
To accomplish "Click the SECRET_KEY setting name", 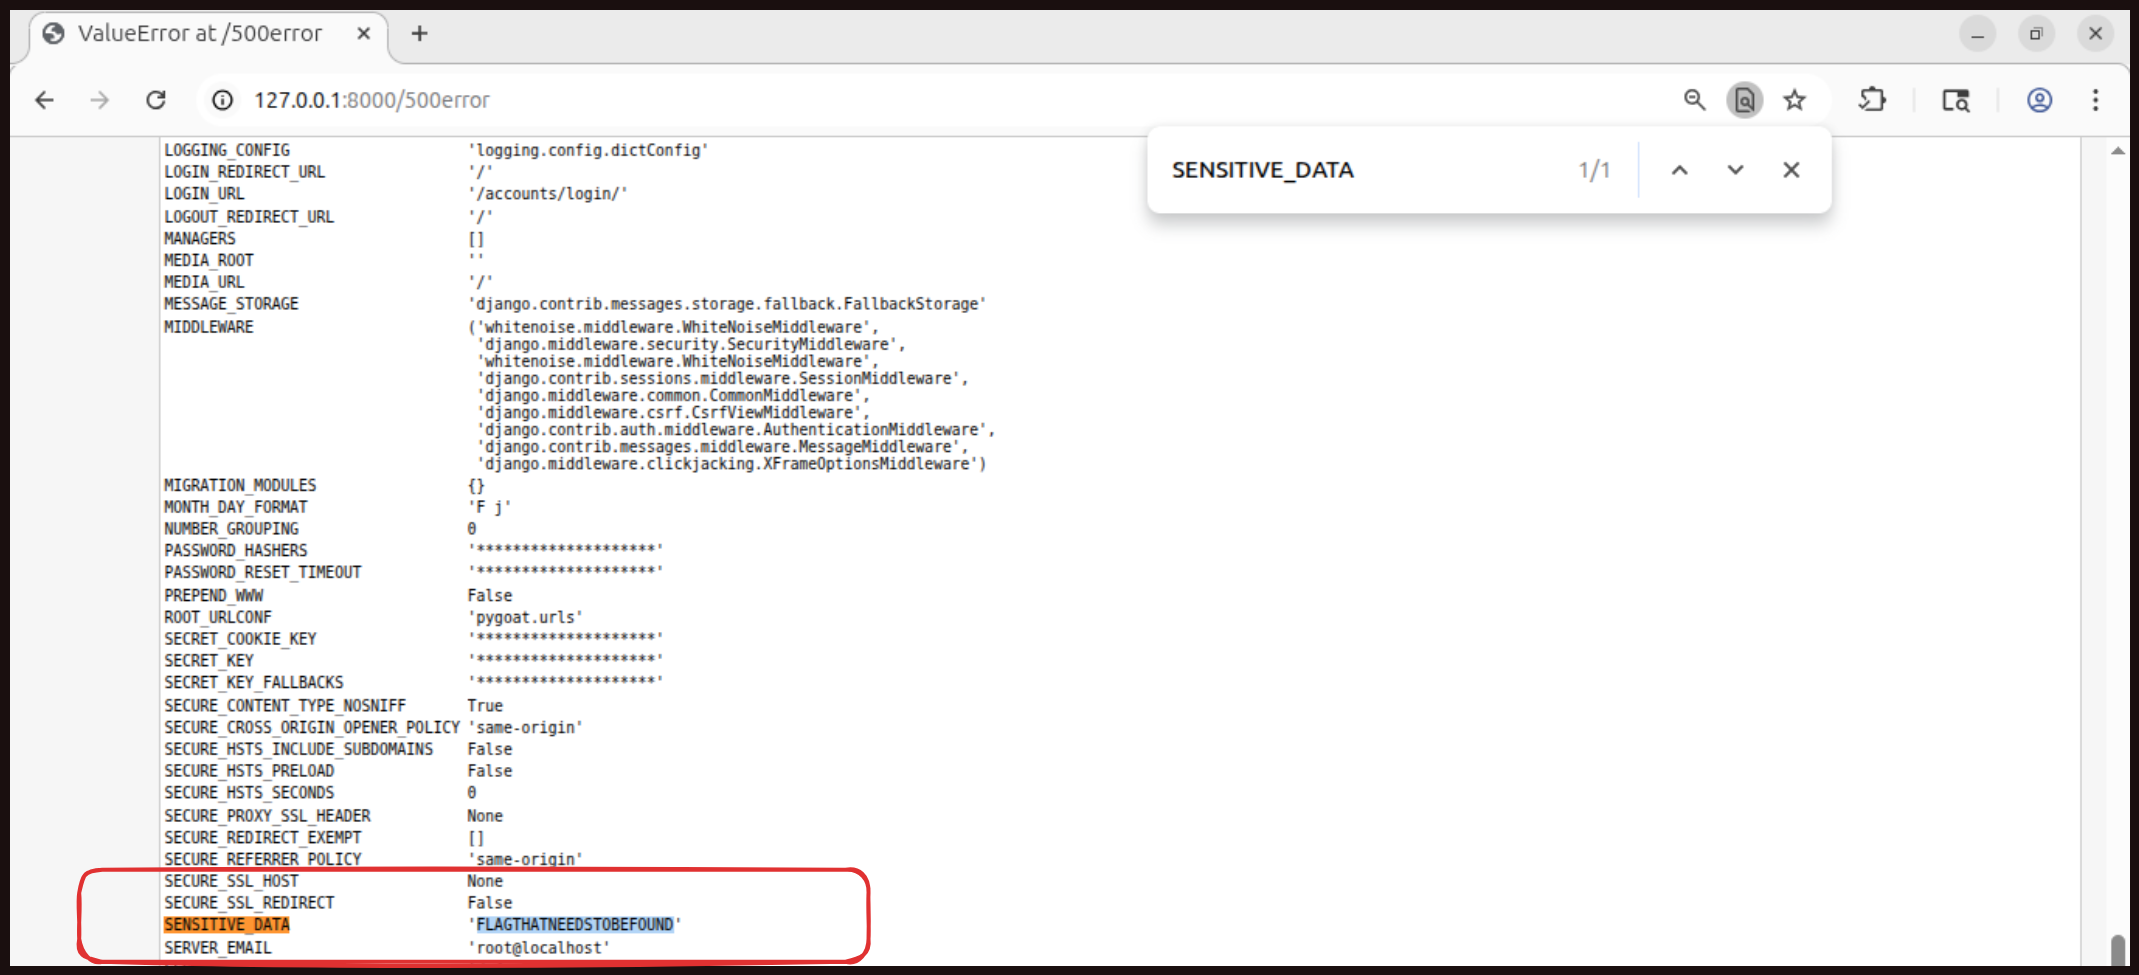I will click(209, 661).
